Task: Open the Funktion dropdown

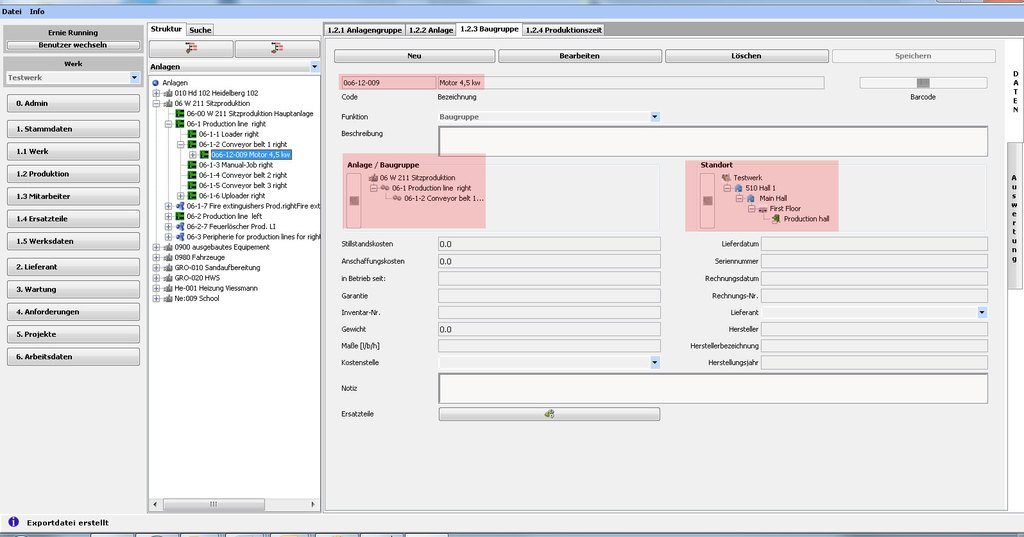Action: coord(654,117)
